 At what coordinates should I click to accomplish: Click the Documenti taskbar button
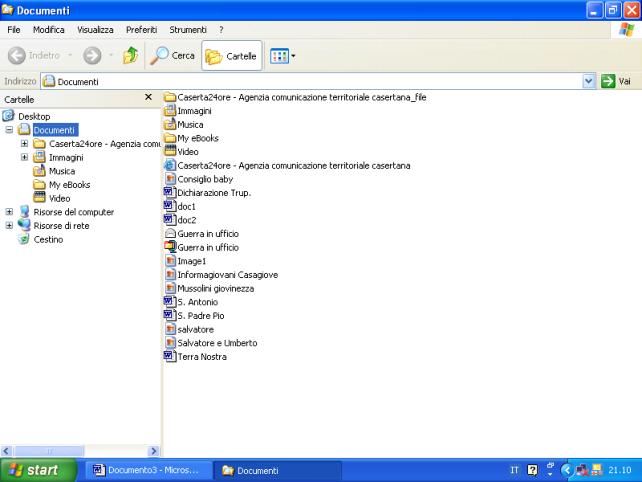coord(277,471)
